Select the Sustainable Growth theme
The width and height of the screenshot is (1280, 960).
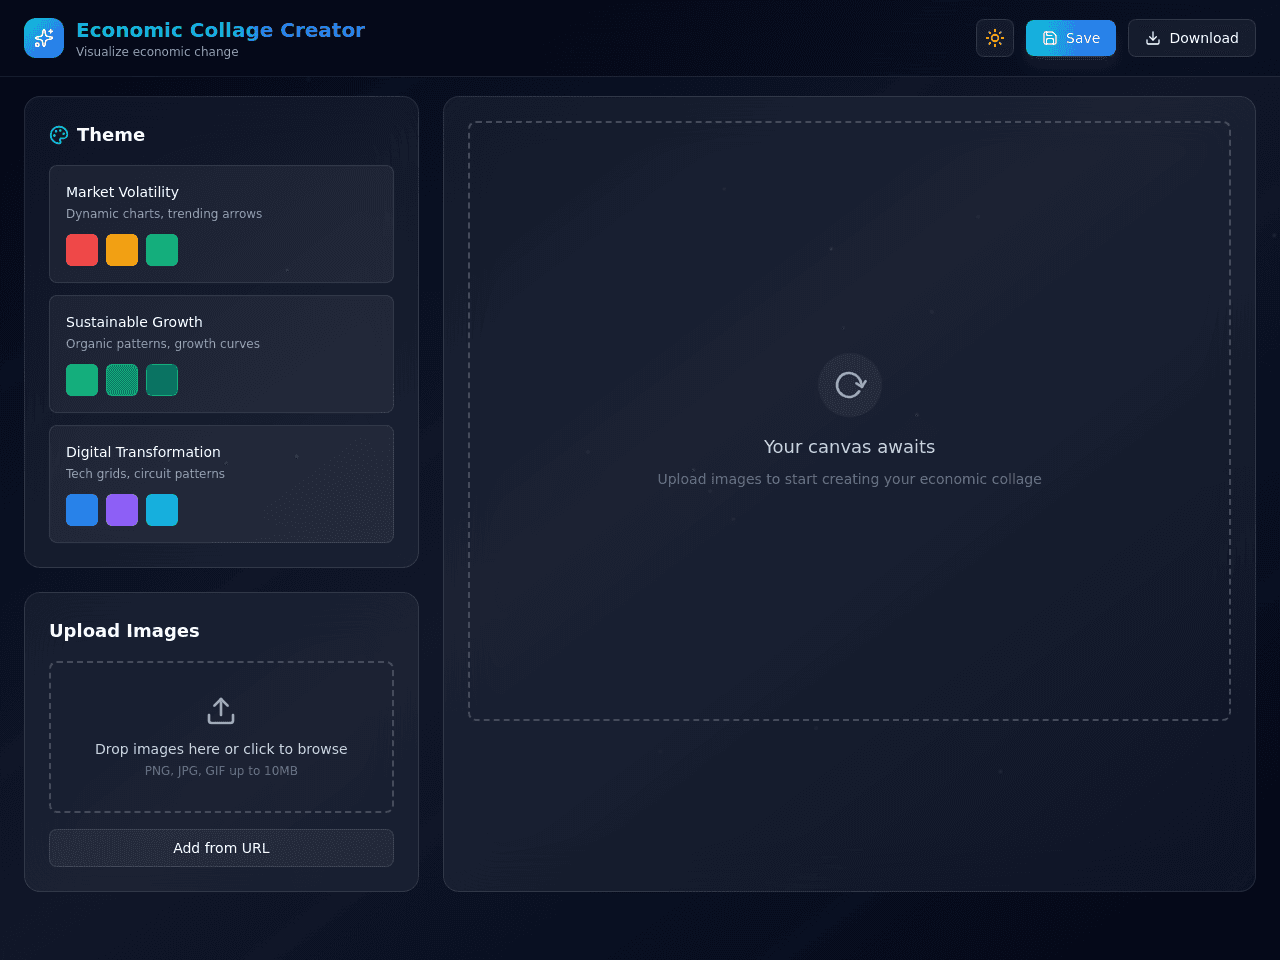pos(221,354)
